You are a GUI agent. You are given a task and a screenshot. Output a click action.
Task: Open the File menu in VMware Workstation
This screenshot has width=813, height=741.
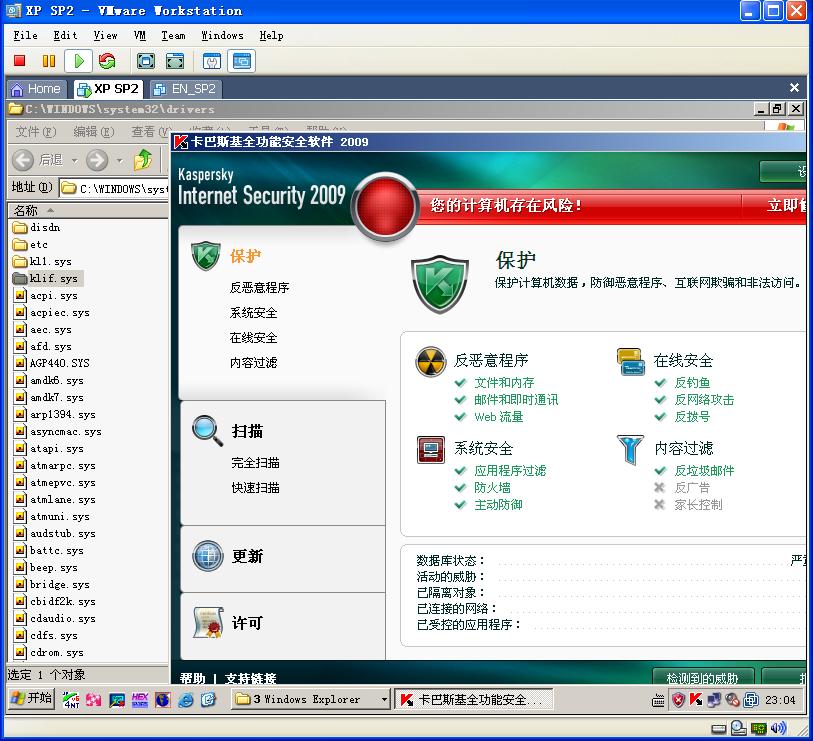tap(25, 35)
